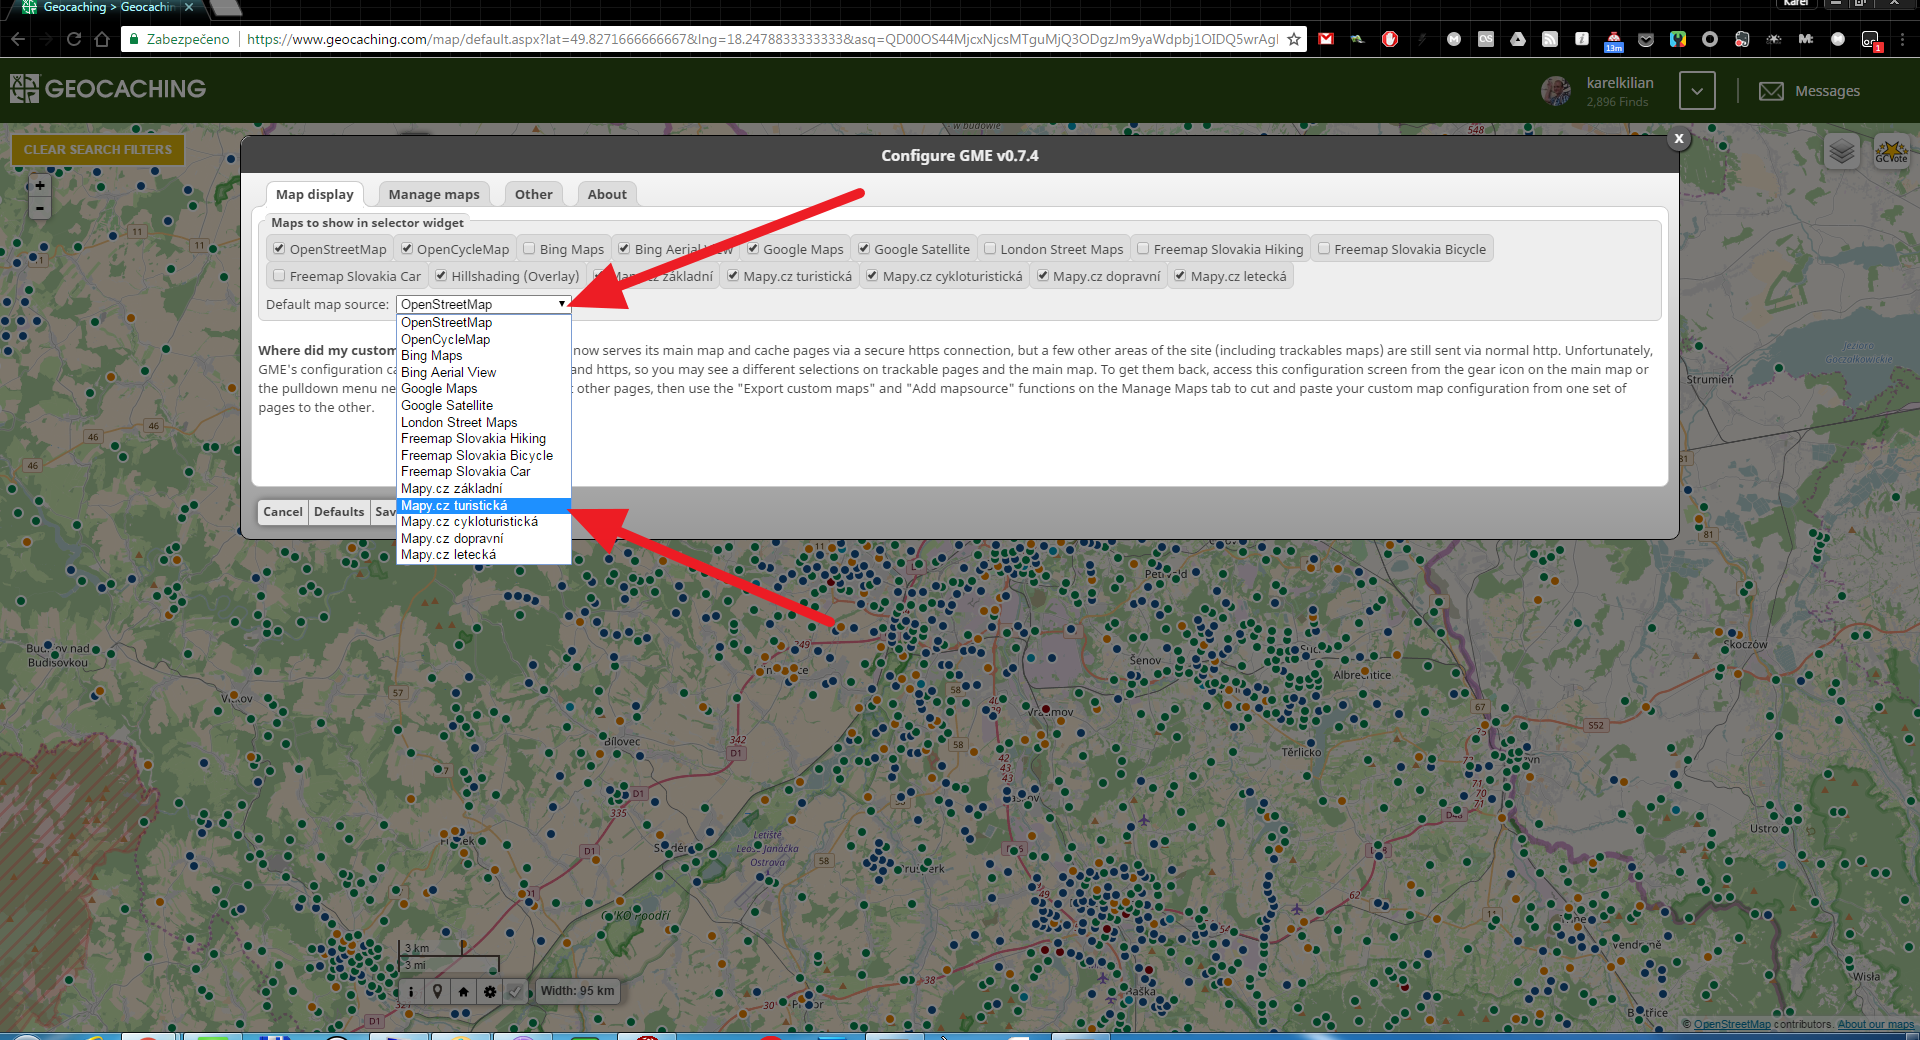
Task: Enable the Freemap Slovakia Bicycle checkbox
Action: coord(1324,249)
